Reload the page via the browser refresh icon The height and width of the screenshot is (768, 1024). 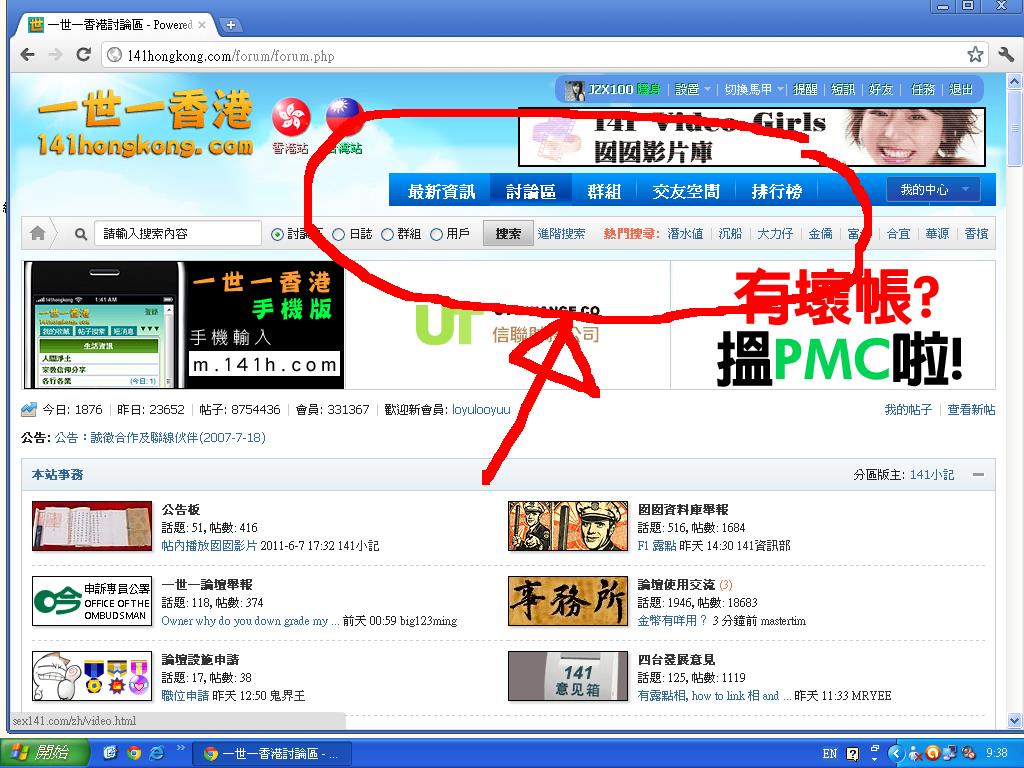click(84, 55)
